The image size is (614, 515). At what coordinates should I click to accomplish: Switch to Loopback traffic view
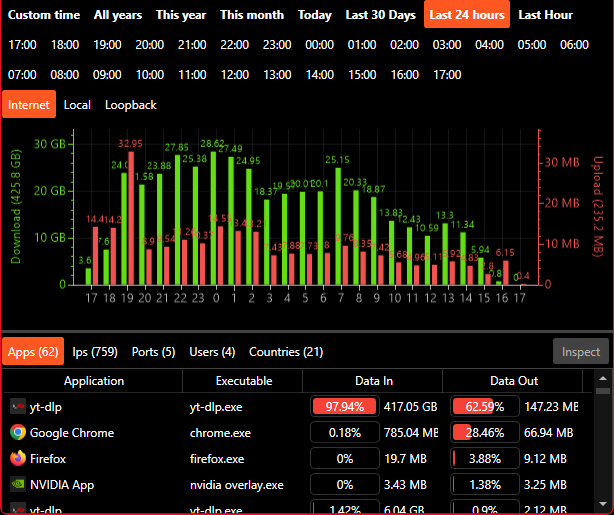[x=130, y=105]
